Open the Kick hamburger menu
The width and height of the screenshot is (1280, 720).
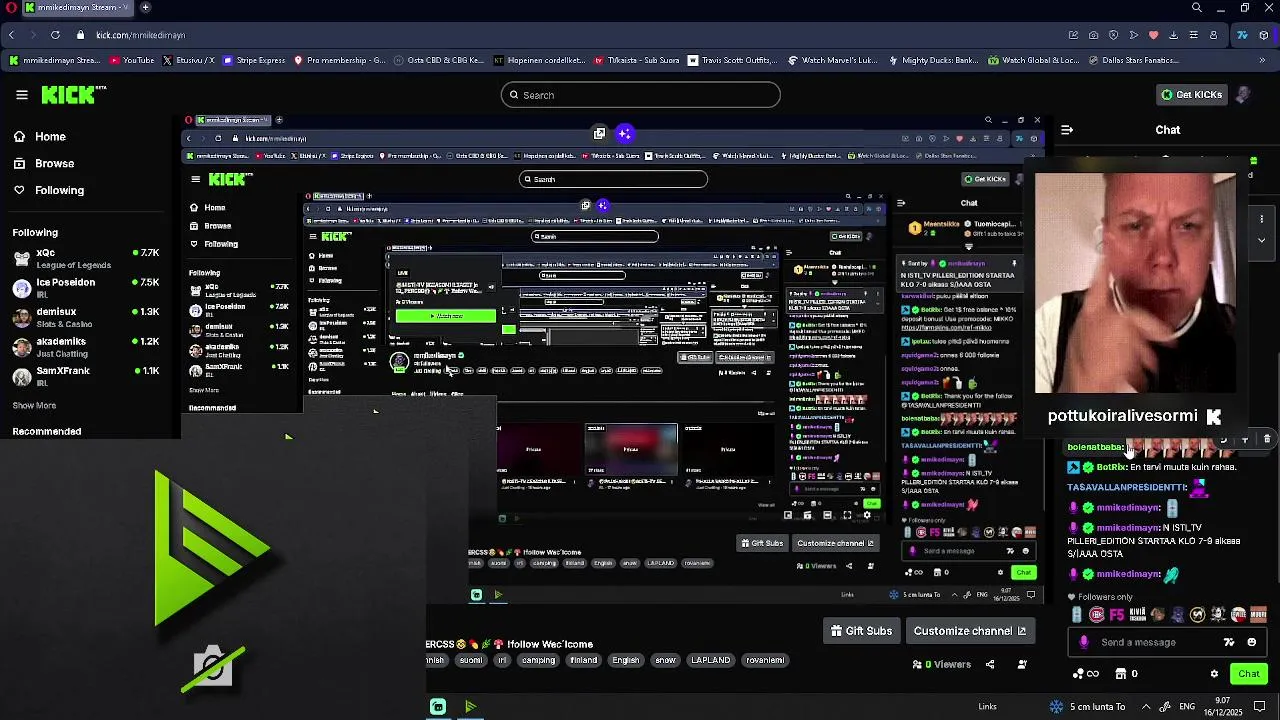coord(22,95)
